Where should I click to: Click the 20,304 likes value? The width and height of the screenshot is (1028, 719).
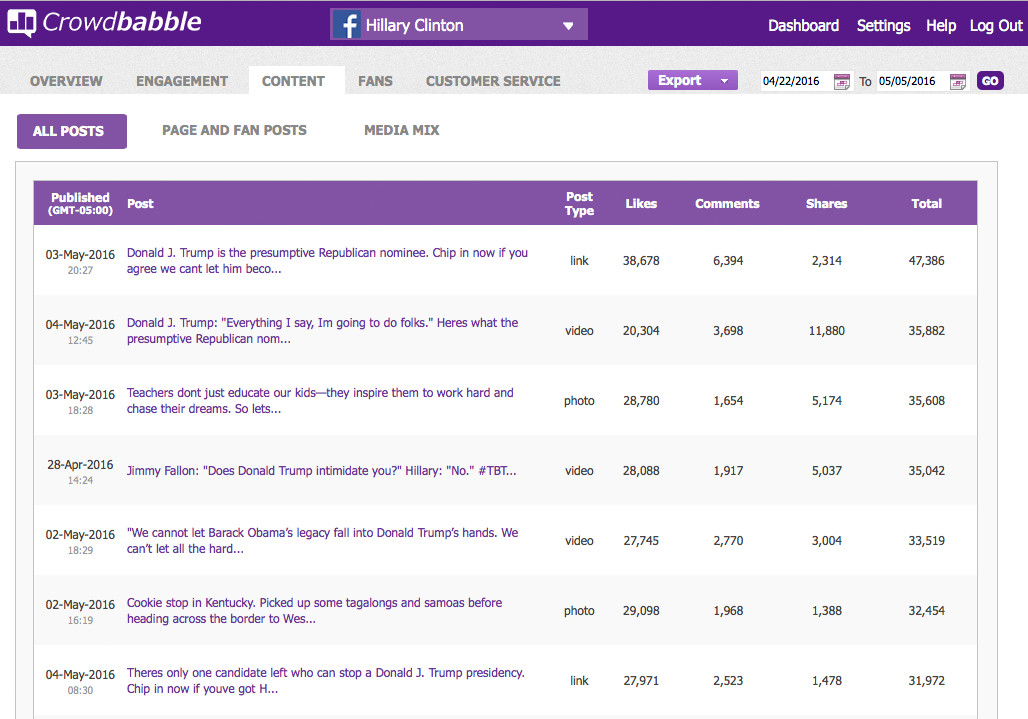[641, 331]
